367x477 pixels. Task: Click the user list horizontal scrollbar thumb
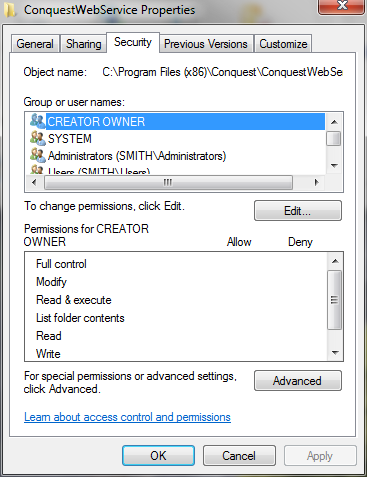168,182
